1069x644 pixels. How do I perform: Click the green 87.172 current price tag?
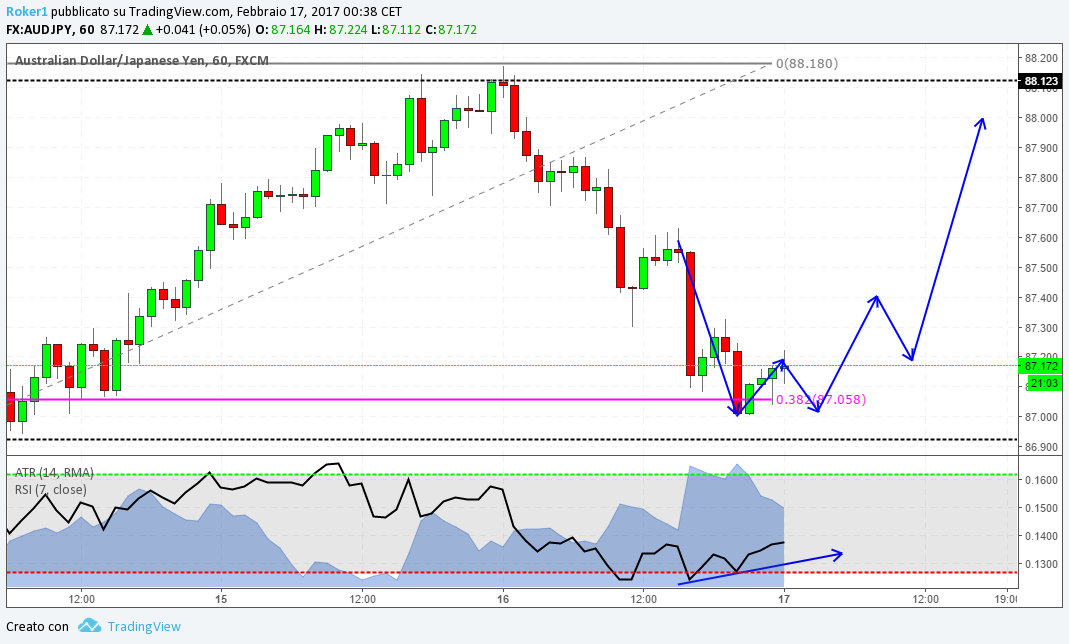point(1041,366)
